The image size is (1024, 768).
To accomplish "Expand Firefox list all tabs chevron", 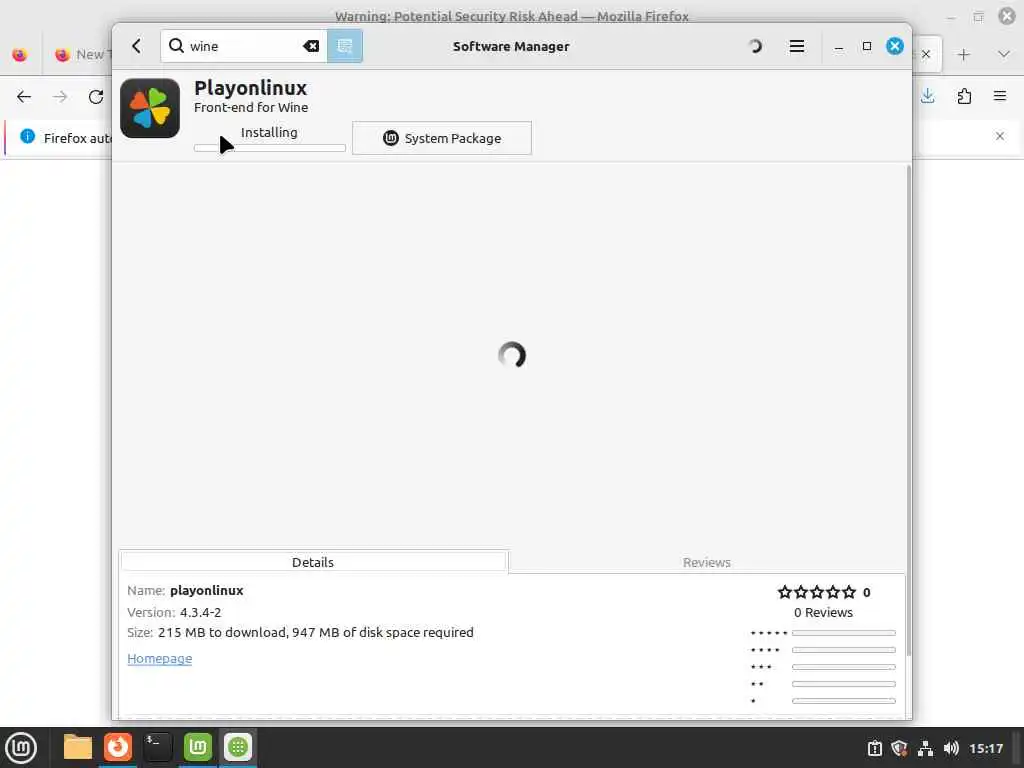I will 1004,55.
